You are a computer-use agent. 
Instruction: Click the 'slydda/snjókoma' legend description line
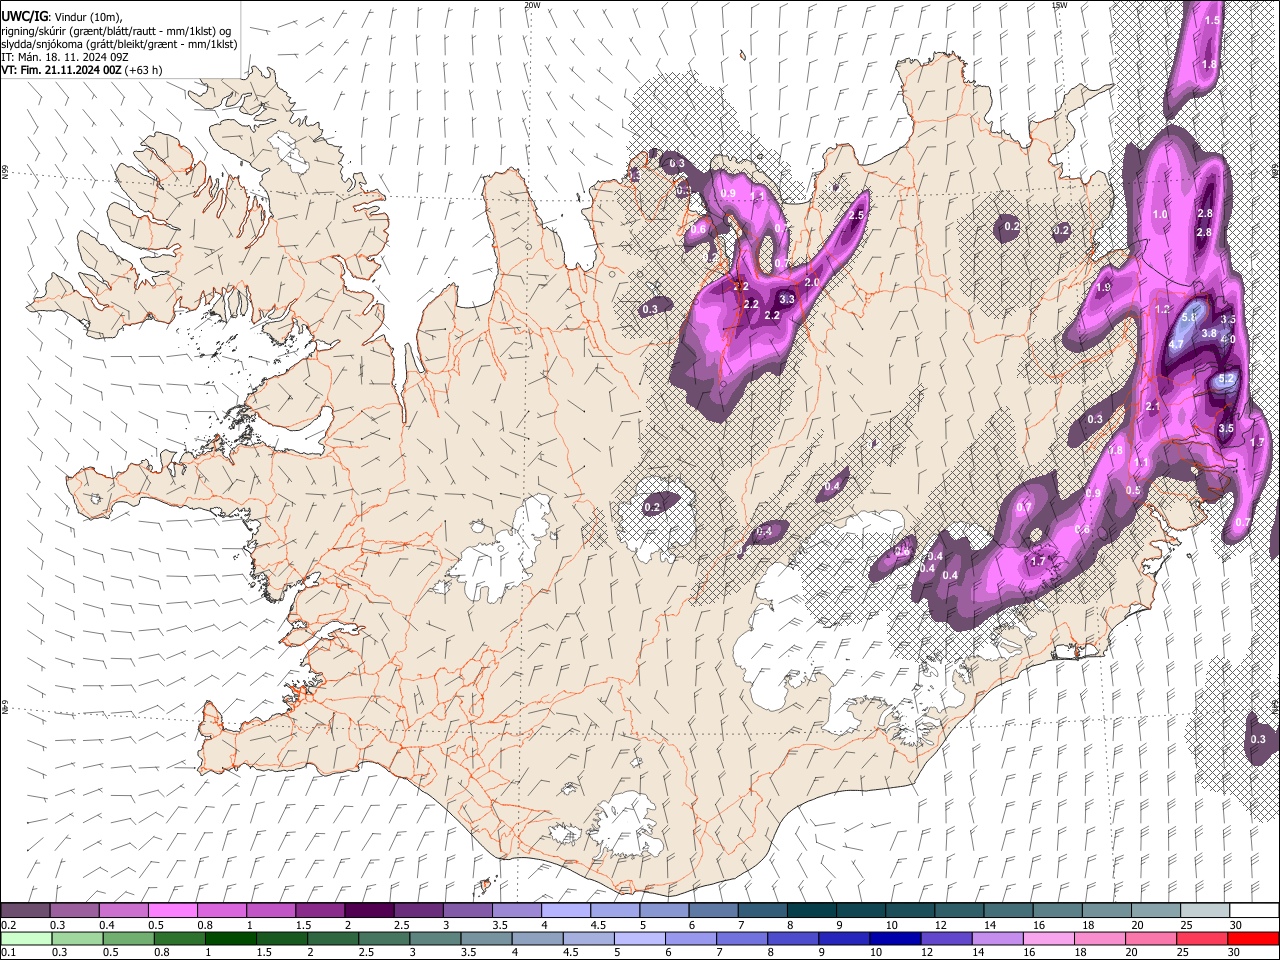coord(119,44)
